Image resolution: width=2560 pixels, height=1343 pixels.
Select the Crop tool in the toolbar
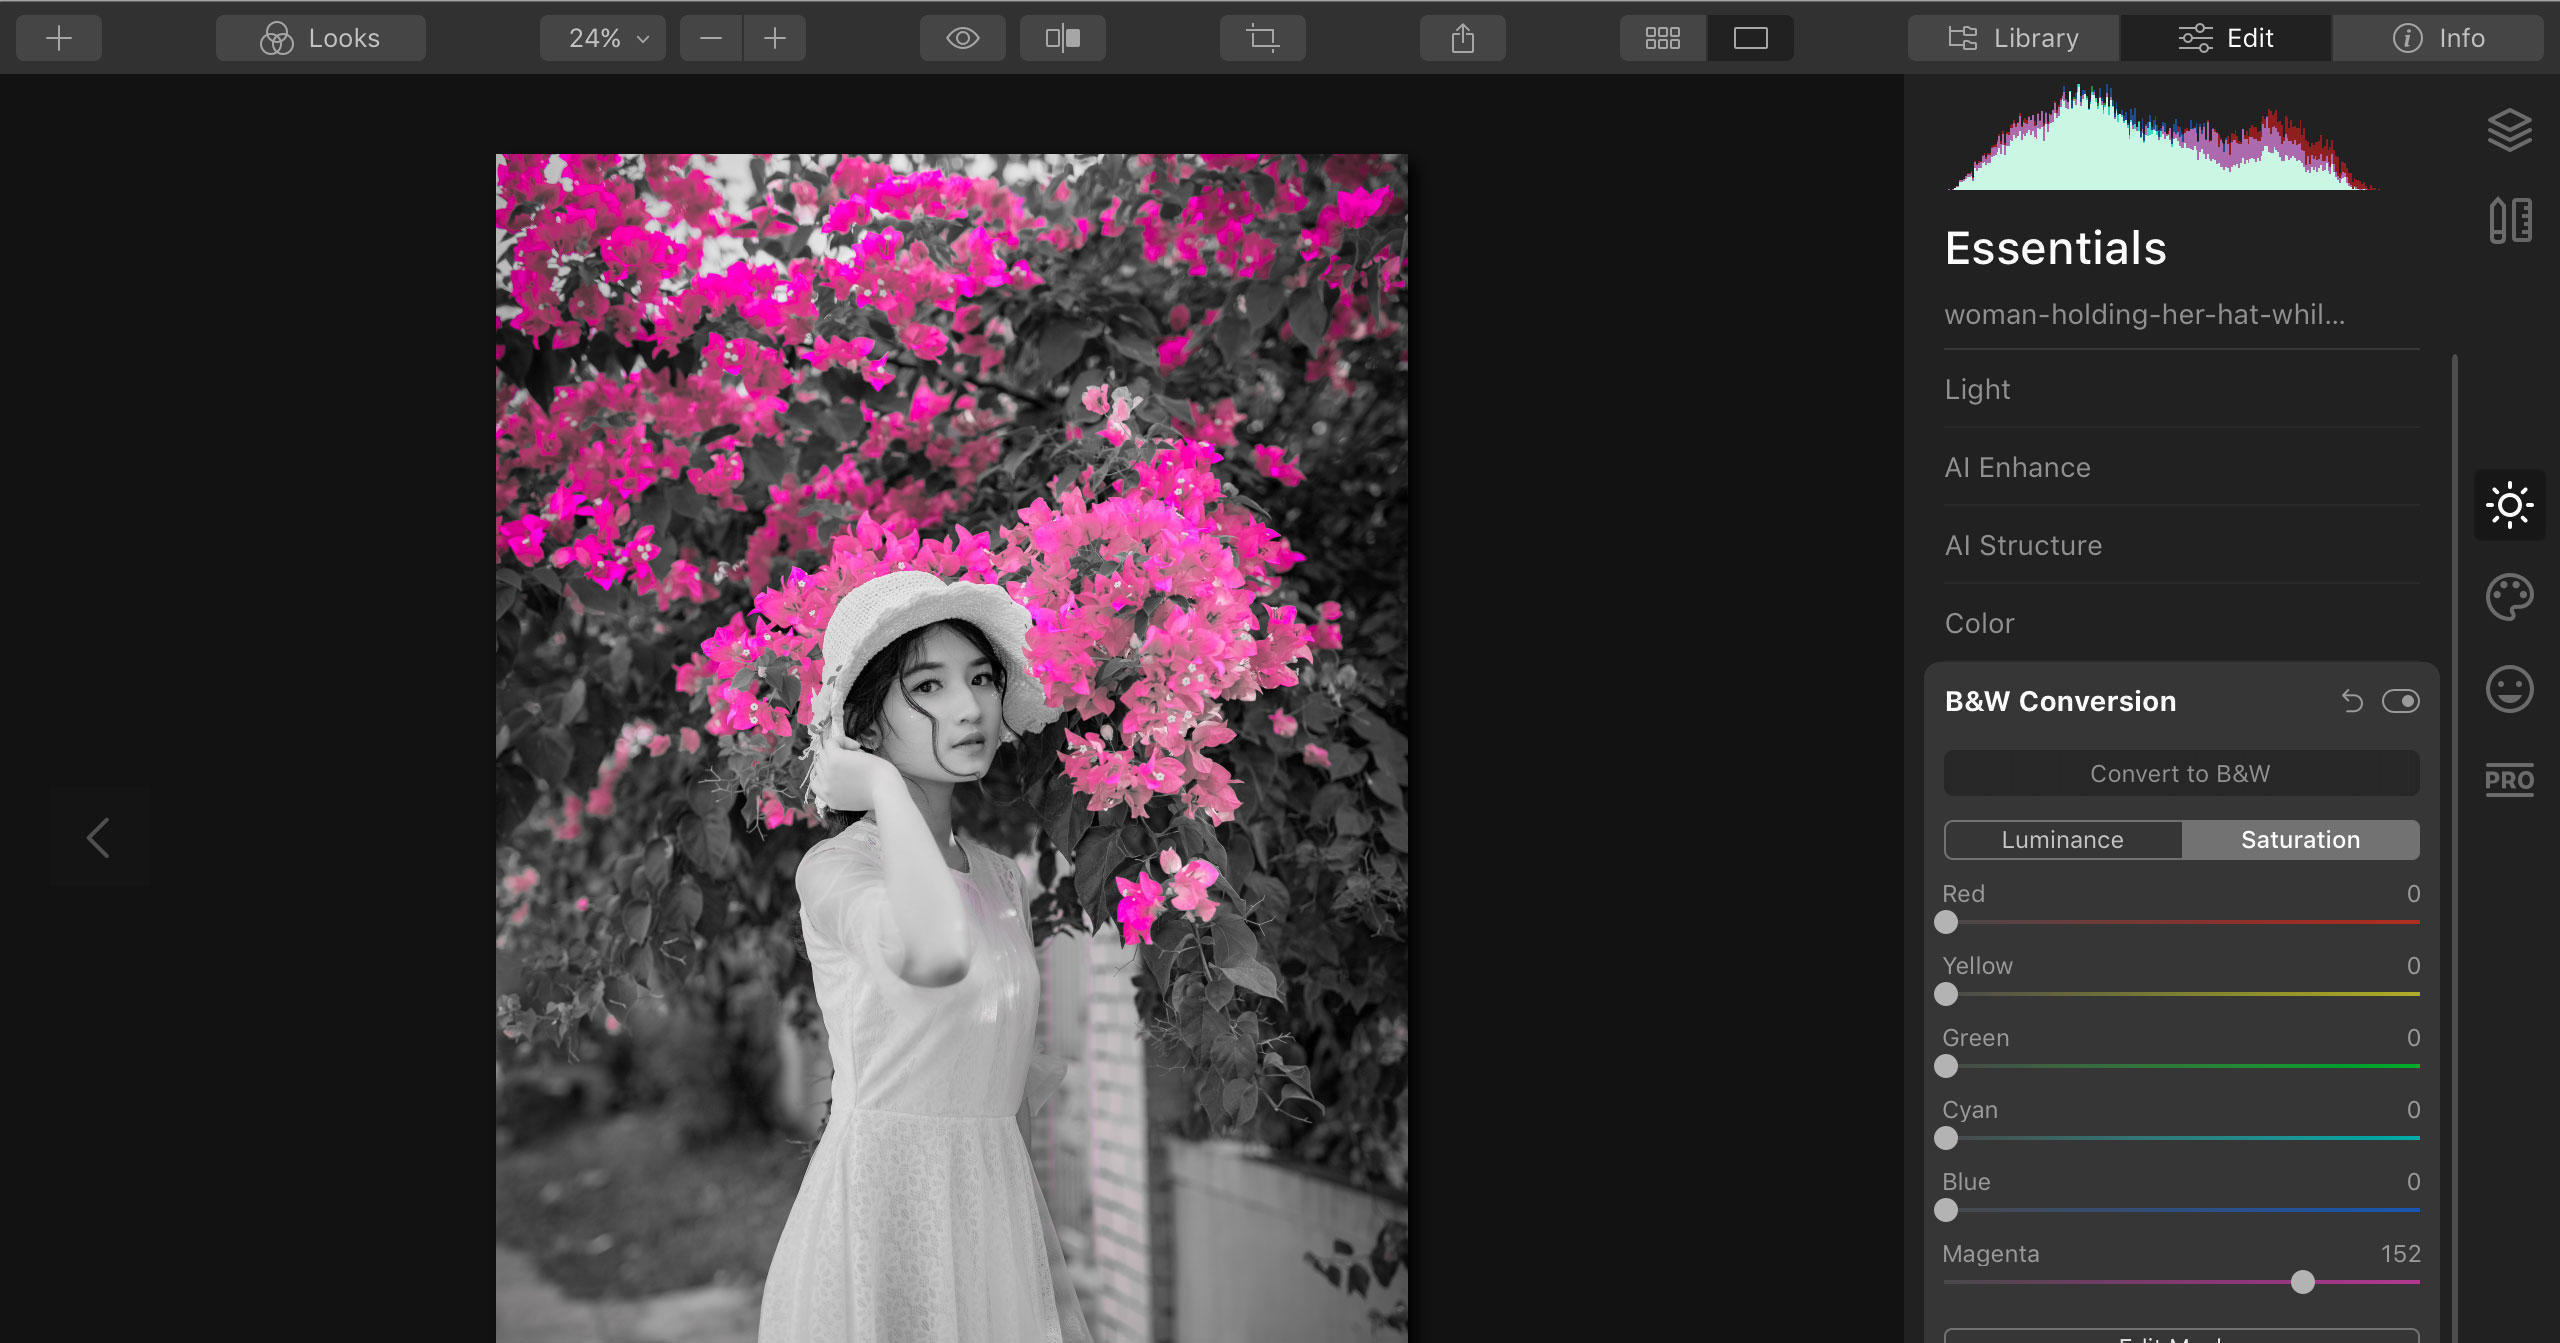[x=1262, y=38]
